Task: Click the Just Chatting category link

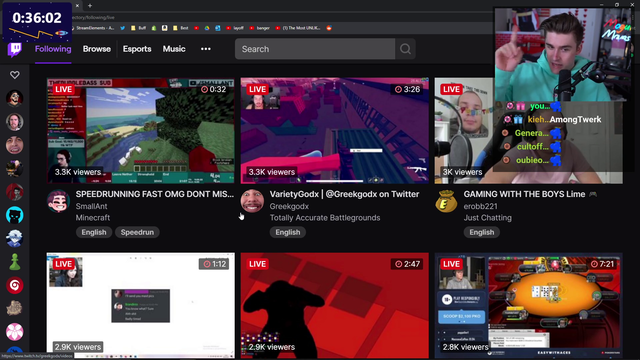Action: (487, 218)
